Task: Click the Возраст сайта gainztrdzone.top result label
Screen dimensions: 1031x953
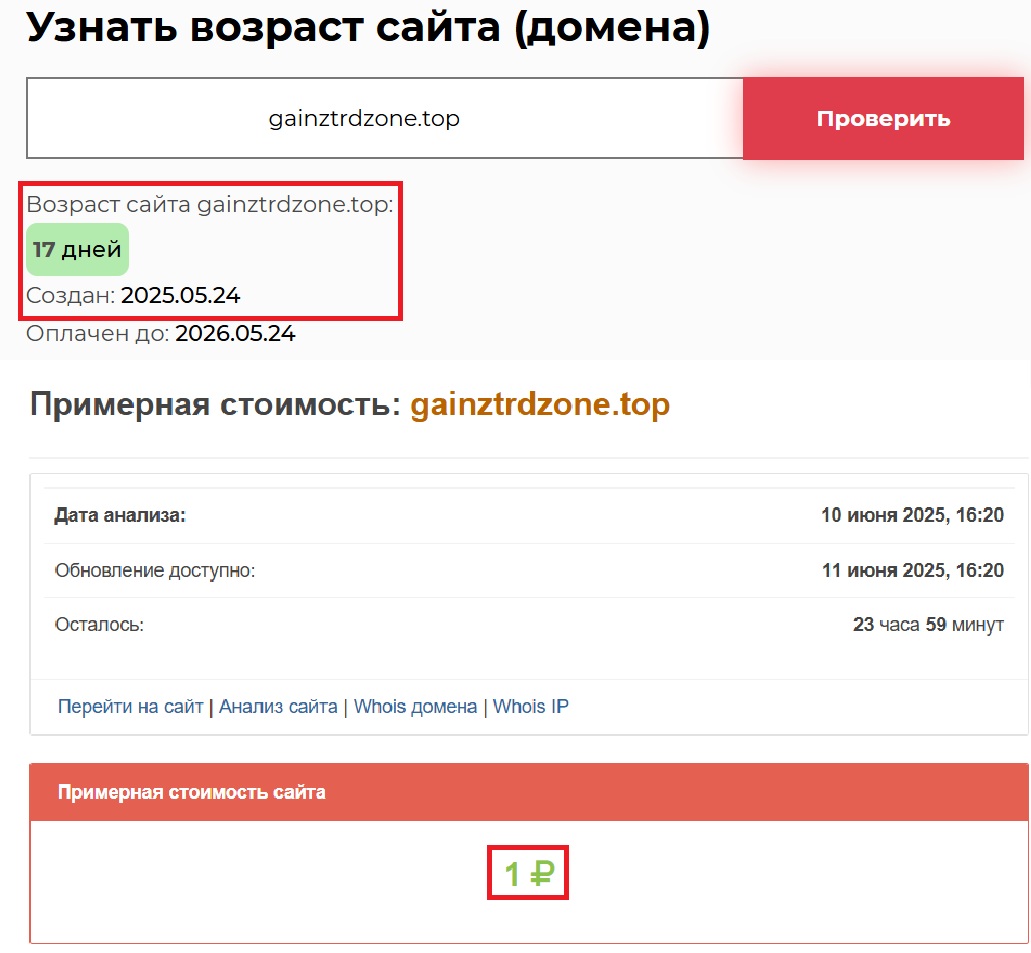Action: click(x=210, y=205)
